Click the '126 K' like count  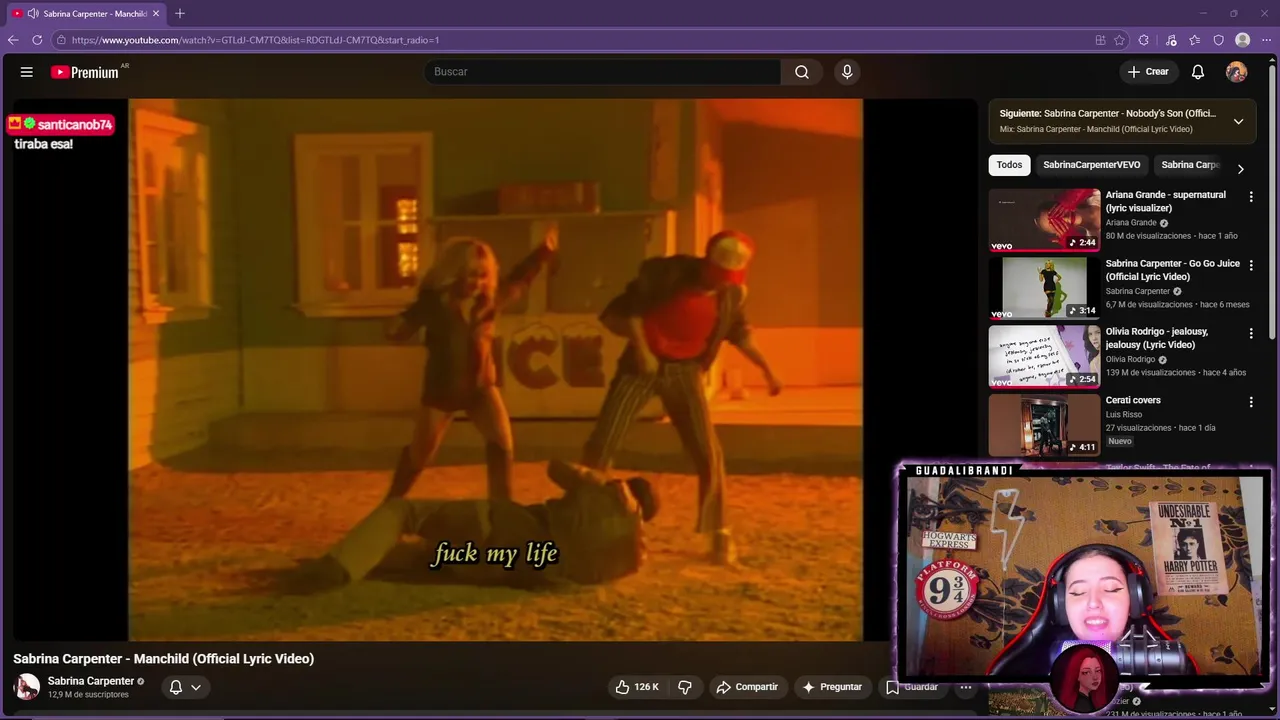click(647, 687)
